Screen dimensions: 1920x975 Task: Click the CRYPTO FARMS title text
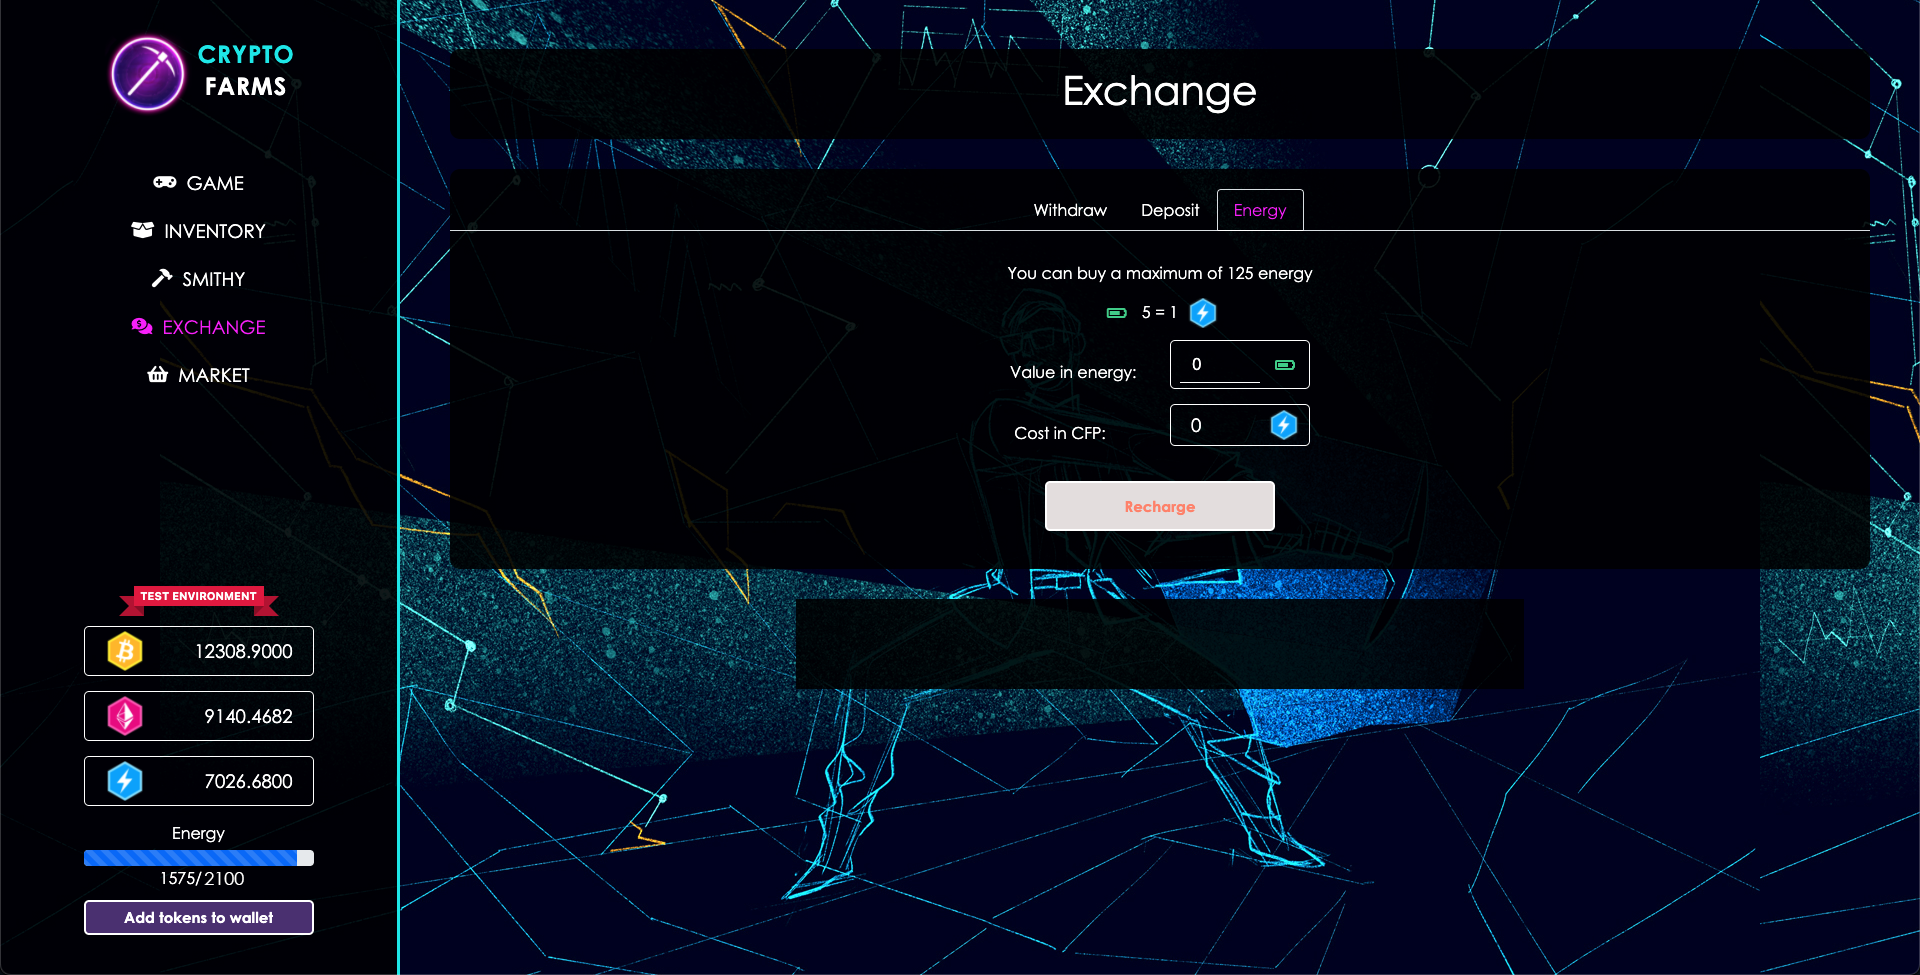[x=245, y=70]
